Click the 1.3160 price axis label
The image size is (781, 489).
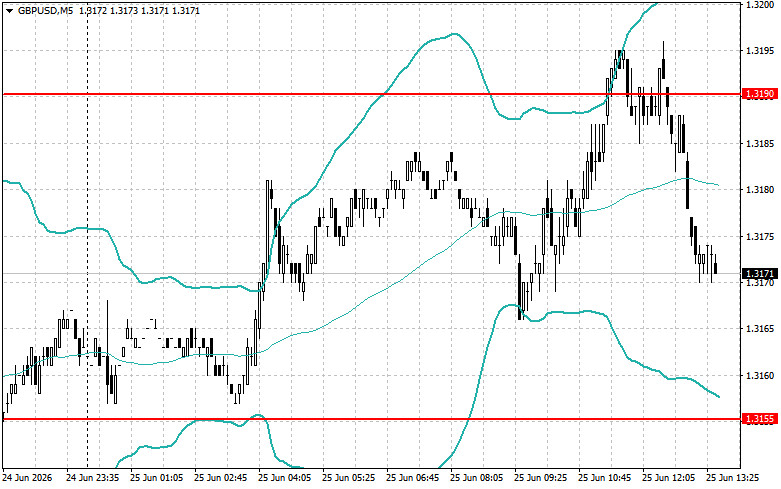760,376
